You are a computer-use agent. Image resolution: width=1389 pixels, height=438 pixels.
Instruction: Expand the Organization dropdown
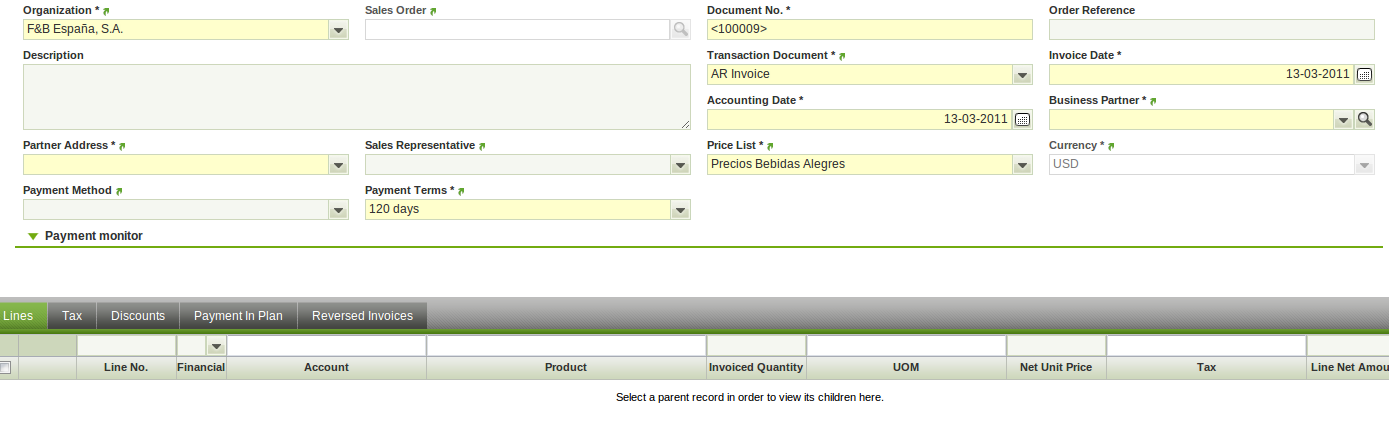pyautogui.click(x=338, y=30)
